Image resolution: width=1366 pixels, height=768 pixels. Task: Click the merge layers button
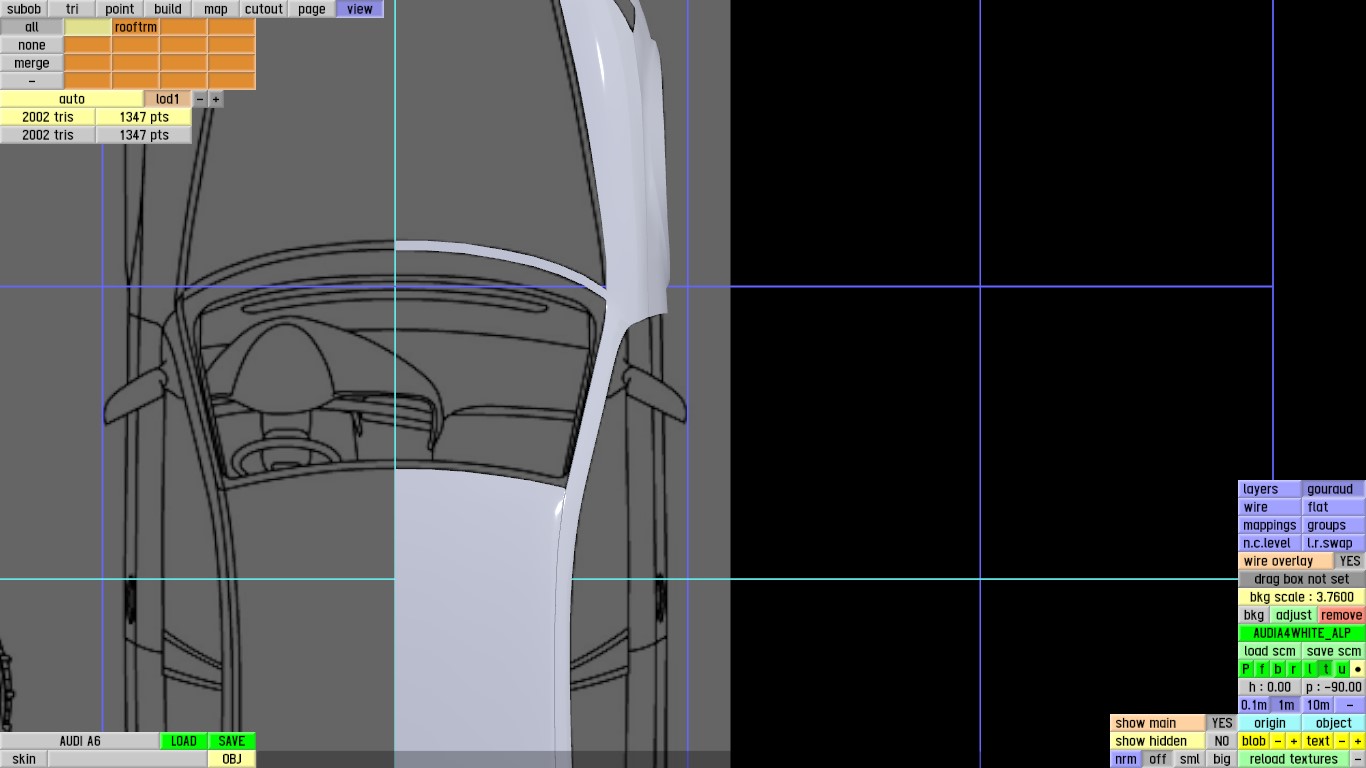coord(32,63)
